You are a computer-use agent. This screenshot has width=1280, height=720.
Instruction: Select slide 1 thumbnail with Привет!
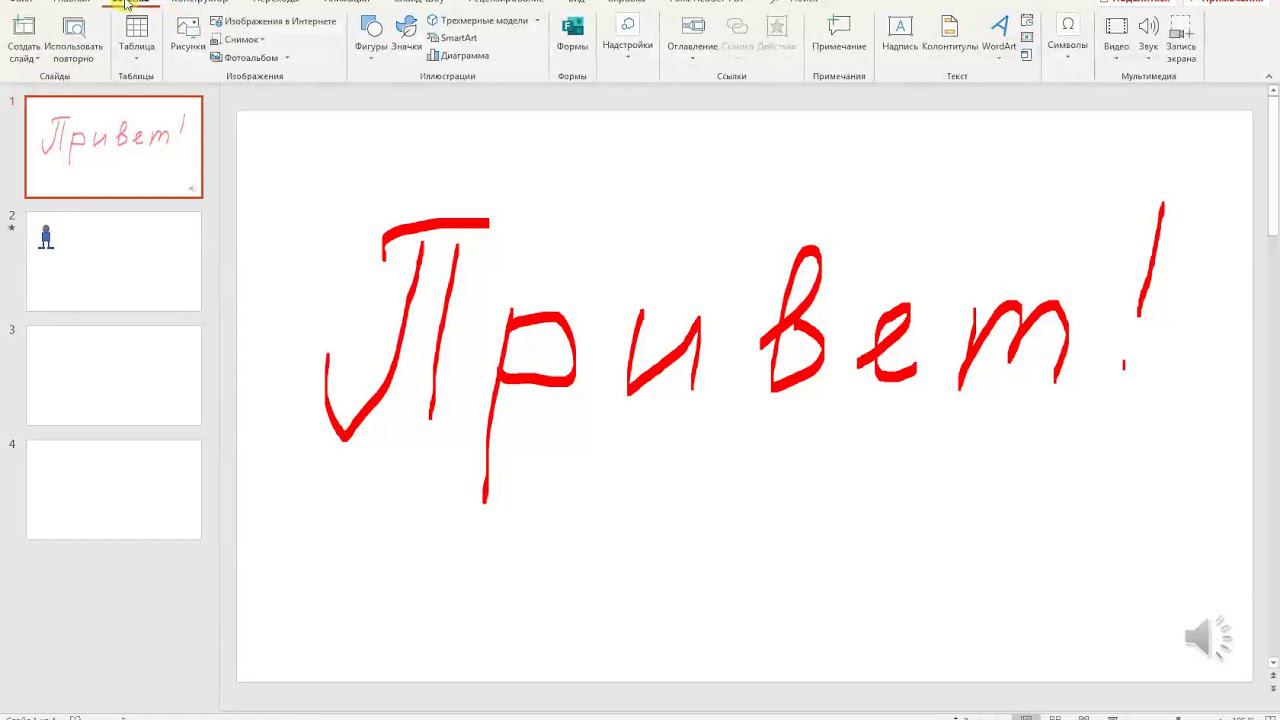(114, 147)
